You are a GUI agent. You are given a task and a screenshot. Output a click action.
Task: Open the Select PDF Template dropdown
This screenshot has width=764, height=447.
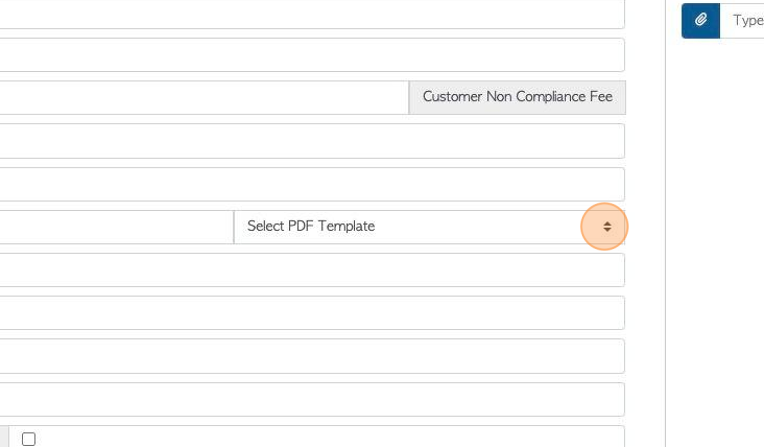point(429,227)
